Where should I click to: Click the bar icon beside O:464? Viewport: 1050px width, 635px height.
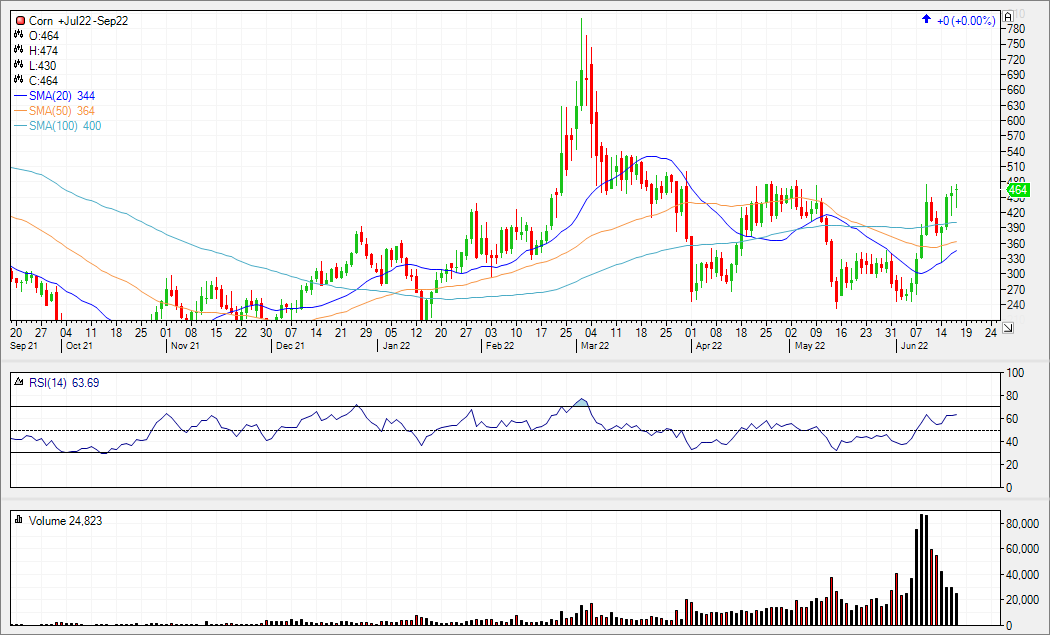click(x=19, y=35)
